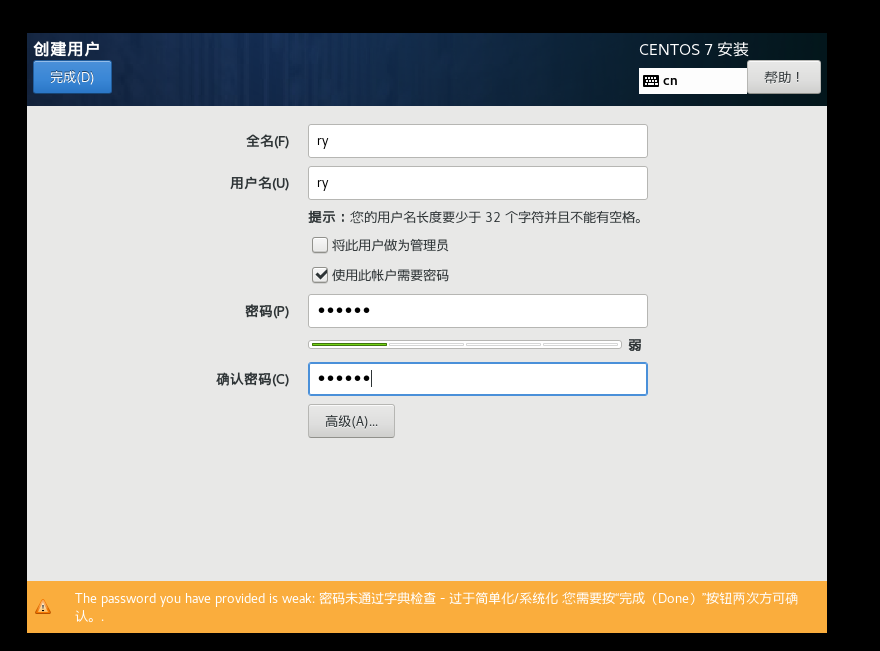
Task: Click the password strength bar
Action: (x=465, y=344)
